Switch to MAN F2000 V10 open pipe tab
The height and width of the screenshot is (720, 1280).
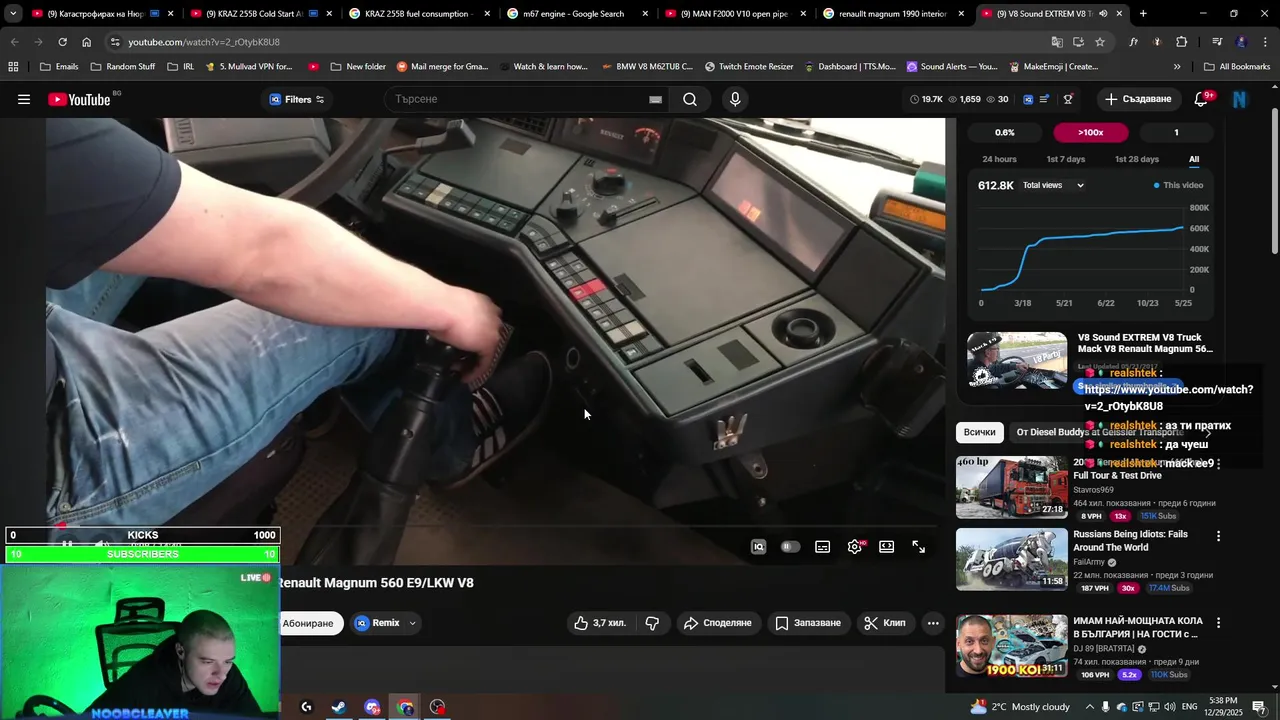[x=736, y=14]
